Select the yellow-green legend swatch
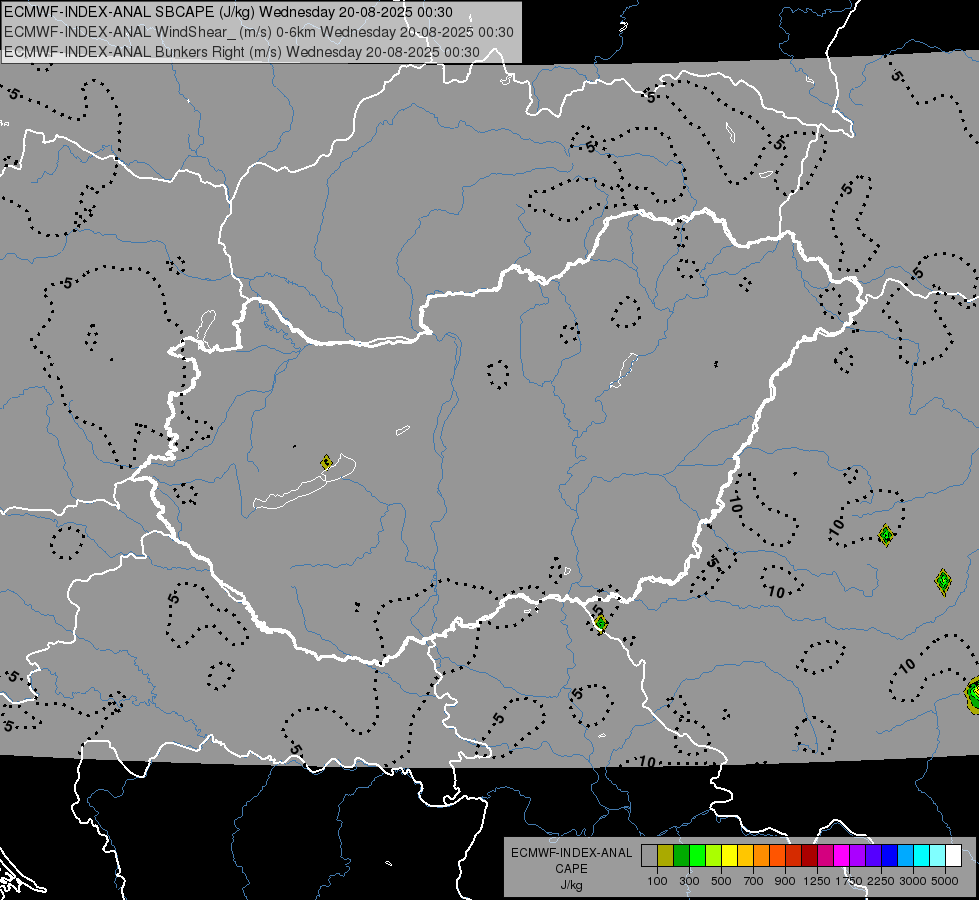This screenshot has height=900, width=979. tap(713, 855)
